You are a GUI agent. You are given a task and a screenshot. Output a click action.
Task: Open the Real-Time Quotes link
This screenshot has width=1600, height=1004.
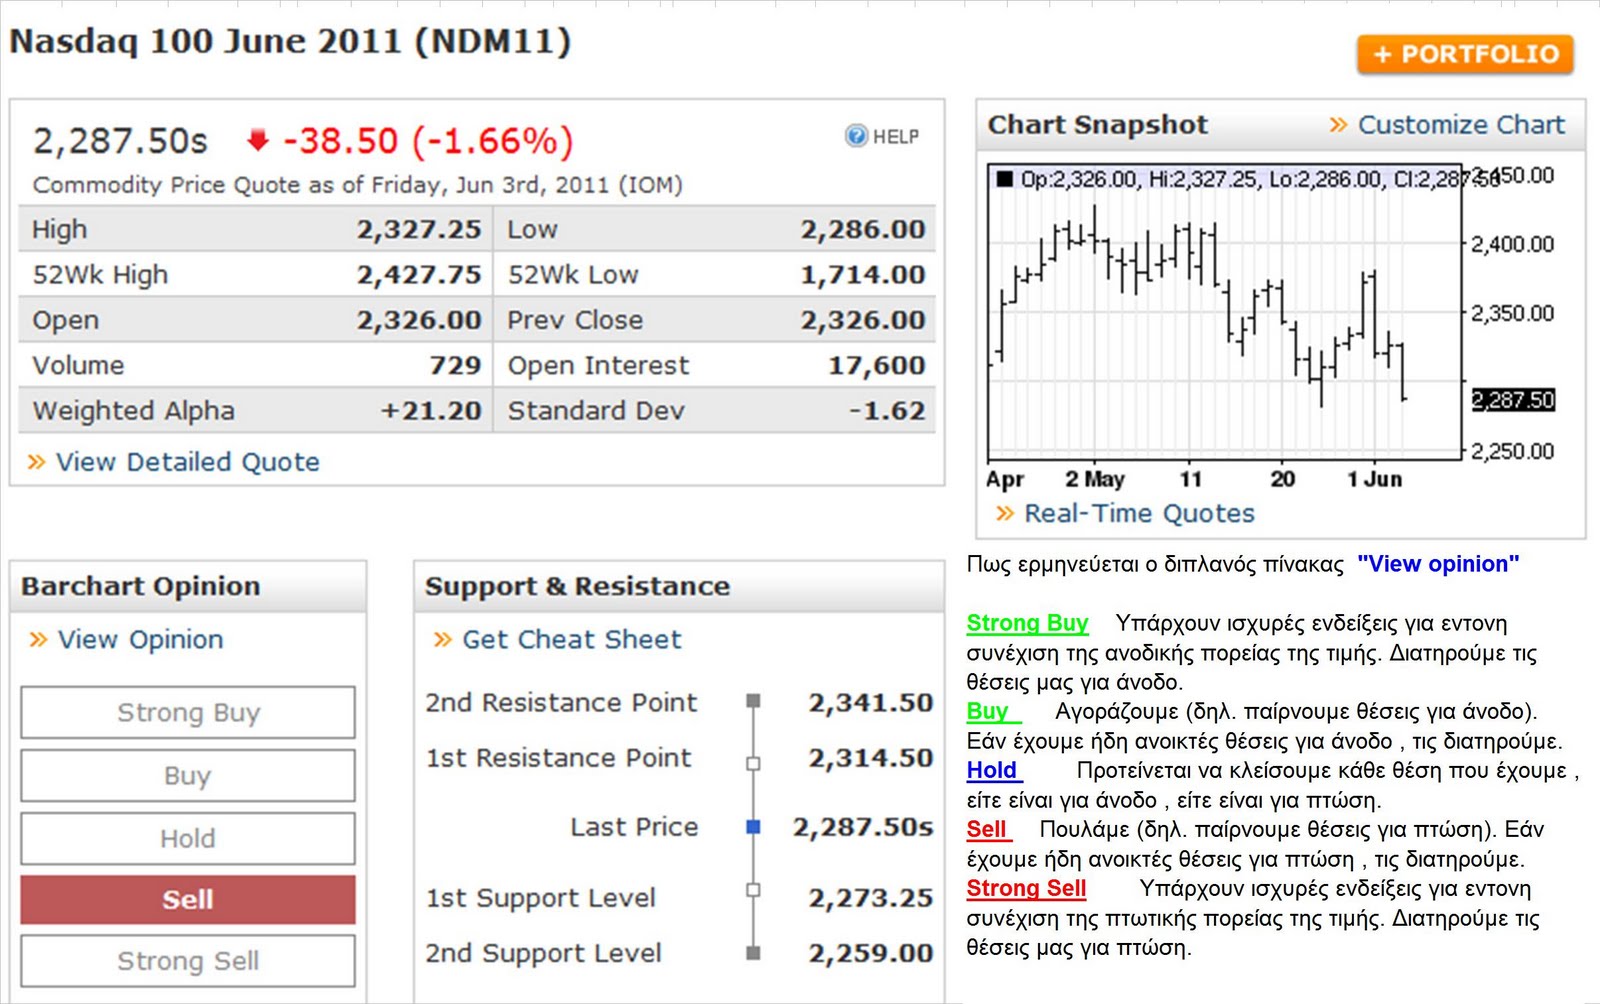[x=1139, y=514]
